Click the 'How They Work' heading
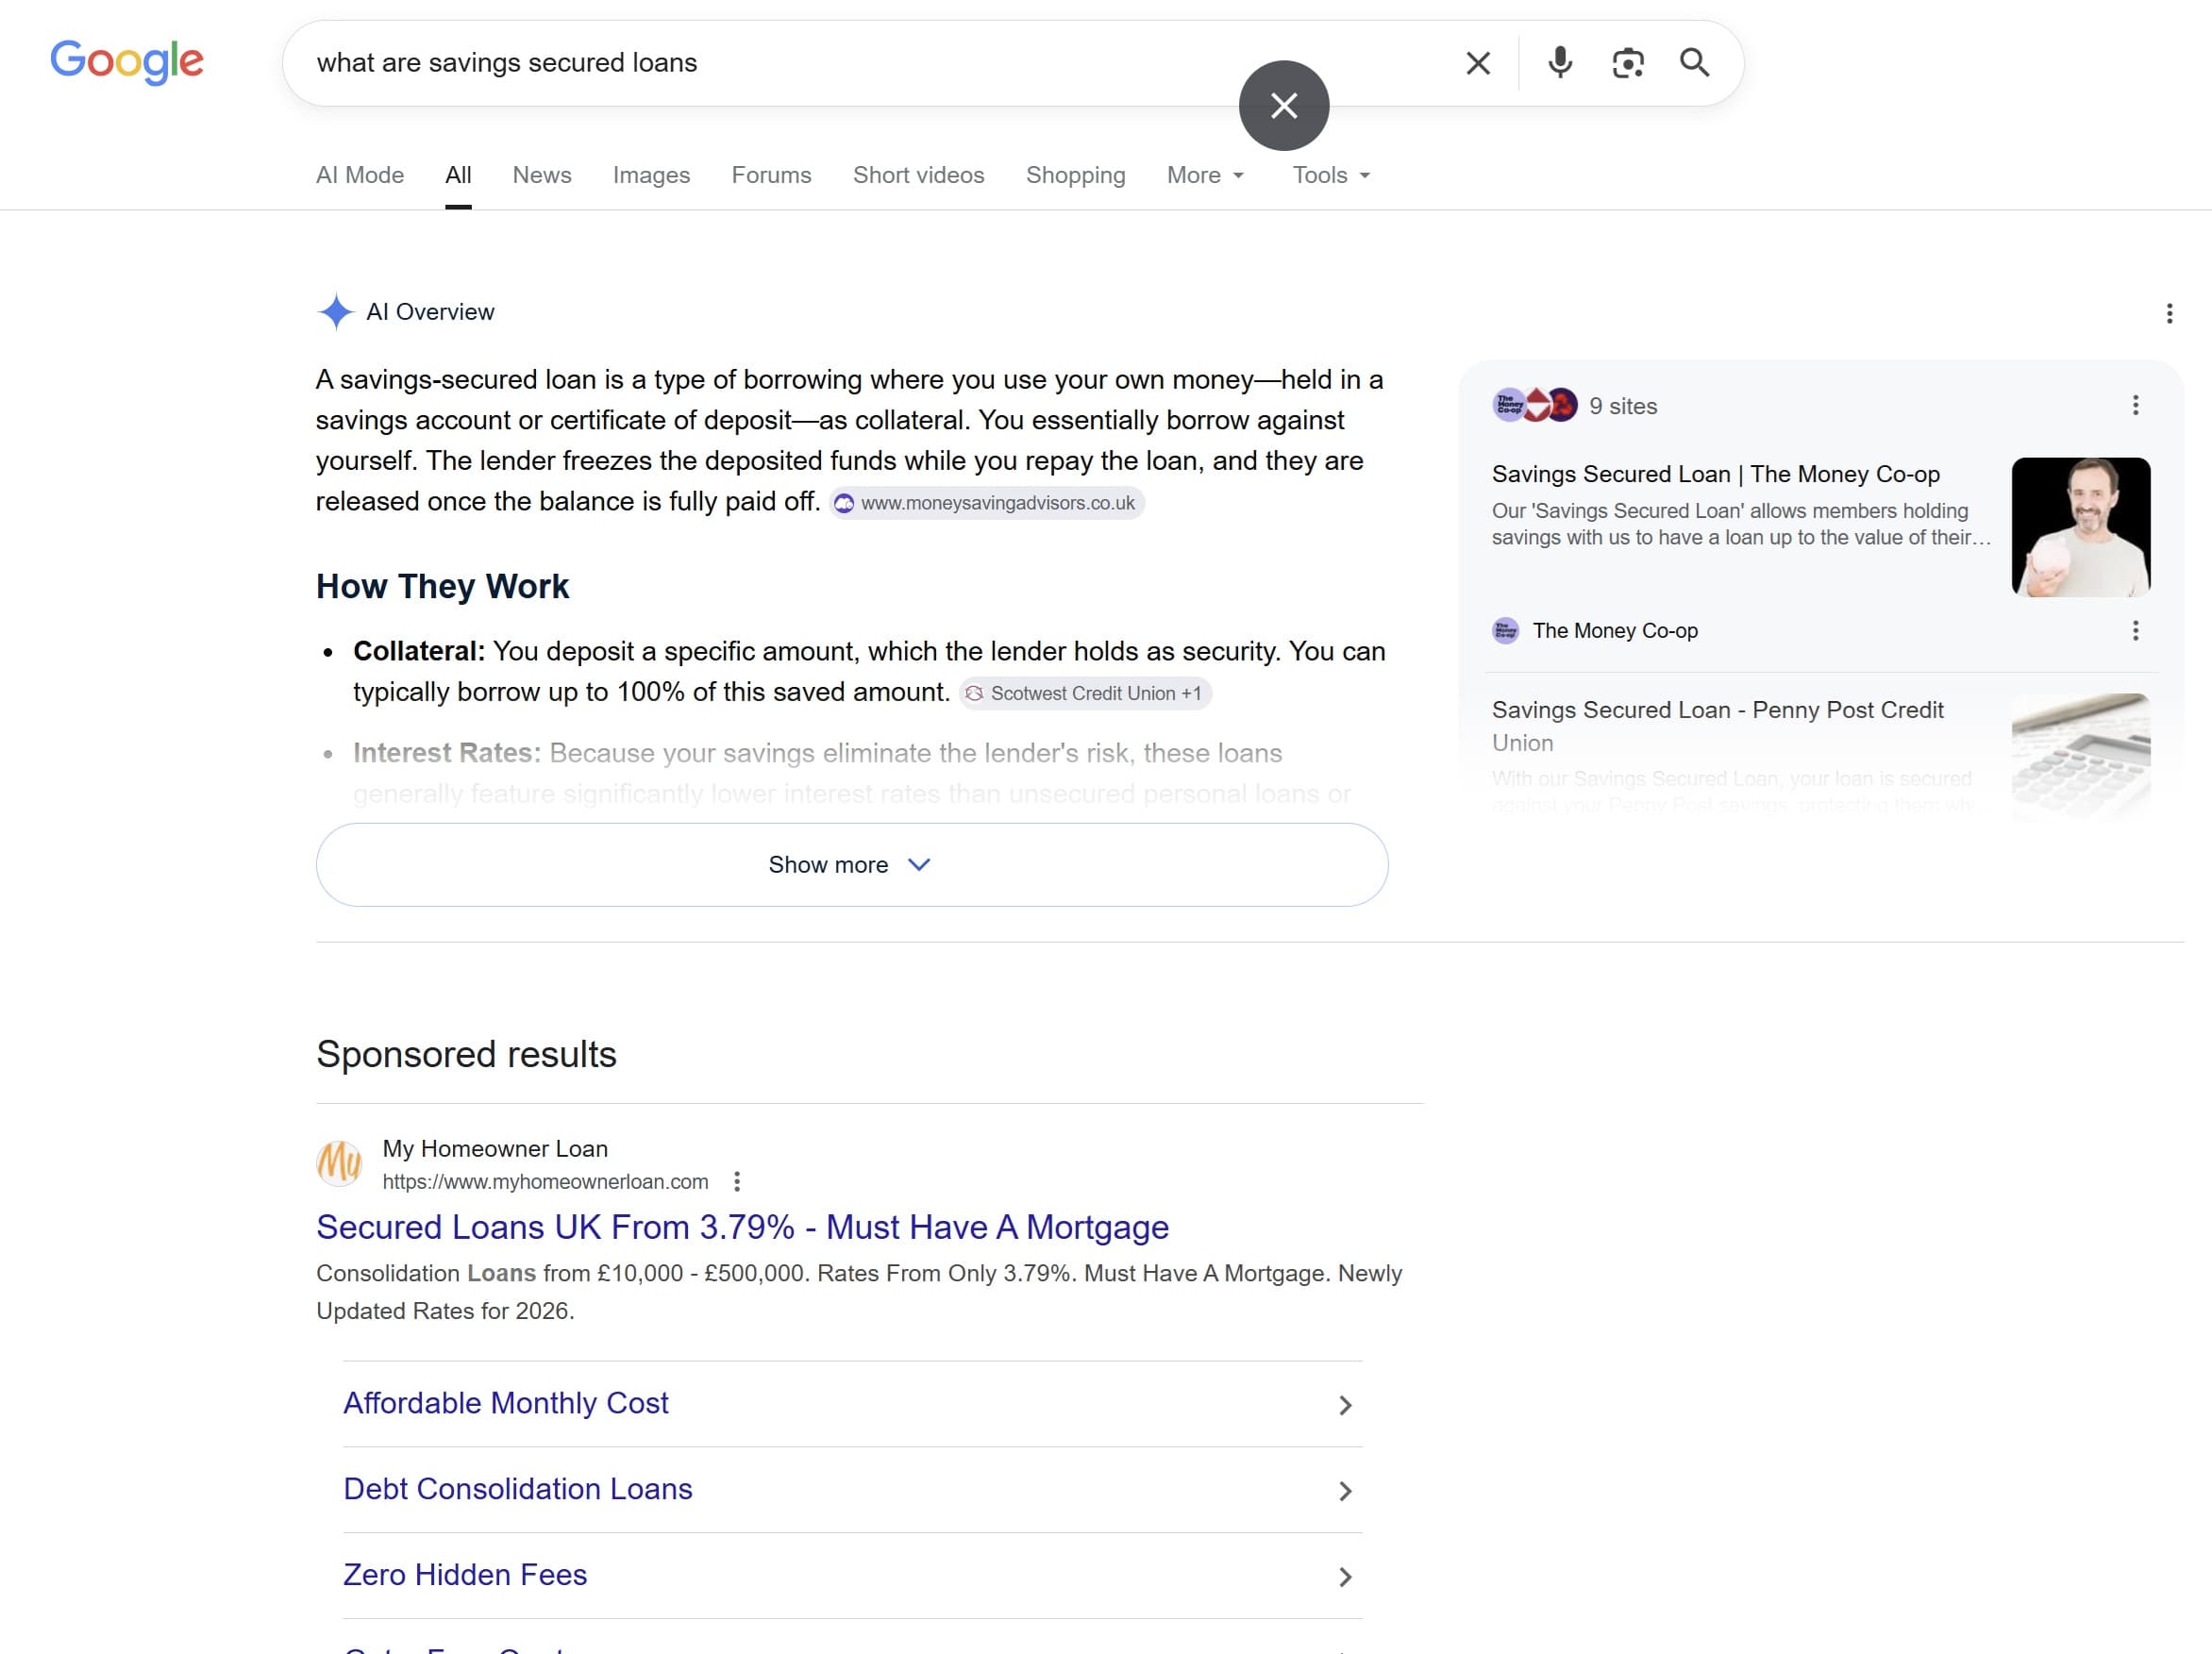 click(x=442, y=586)
